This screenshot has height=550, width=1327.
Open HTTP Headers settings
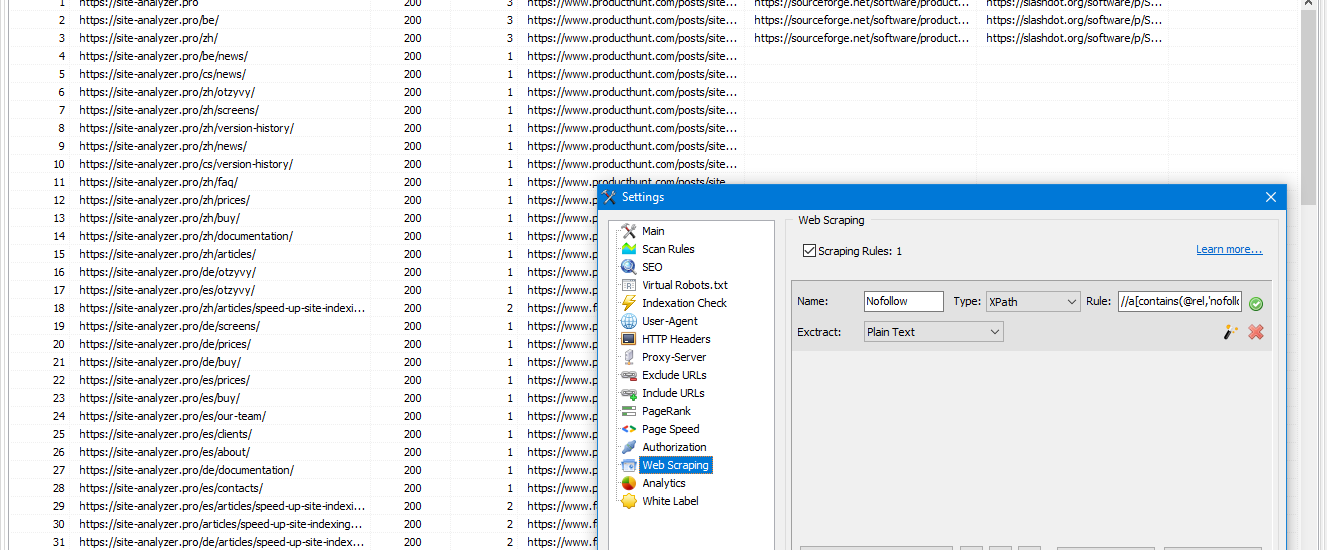pos(676,339)
